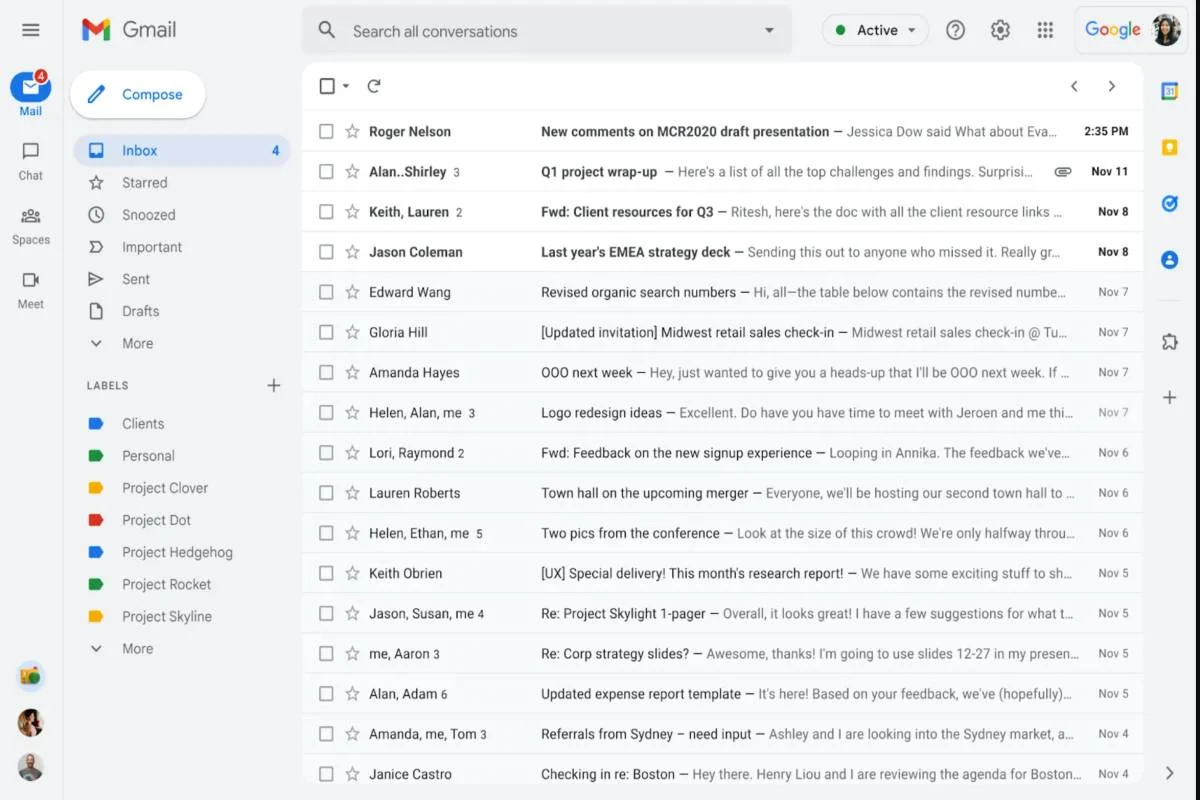Go to older messages page arrow
This screenshot has height=800, width=1200.
click(x=1112, y=86)
